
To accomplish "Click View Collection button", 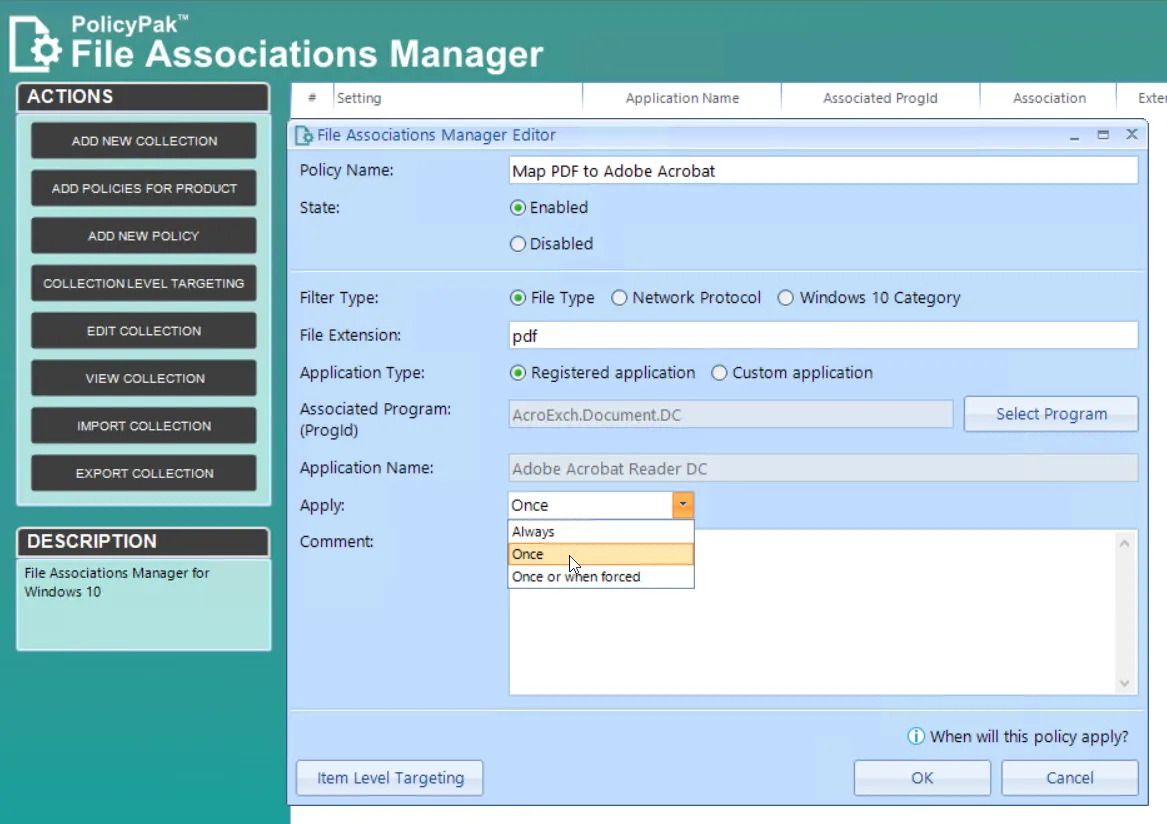I will coord(144,378).
